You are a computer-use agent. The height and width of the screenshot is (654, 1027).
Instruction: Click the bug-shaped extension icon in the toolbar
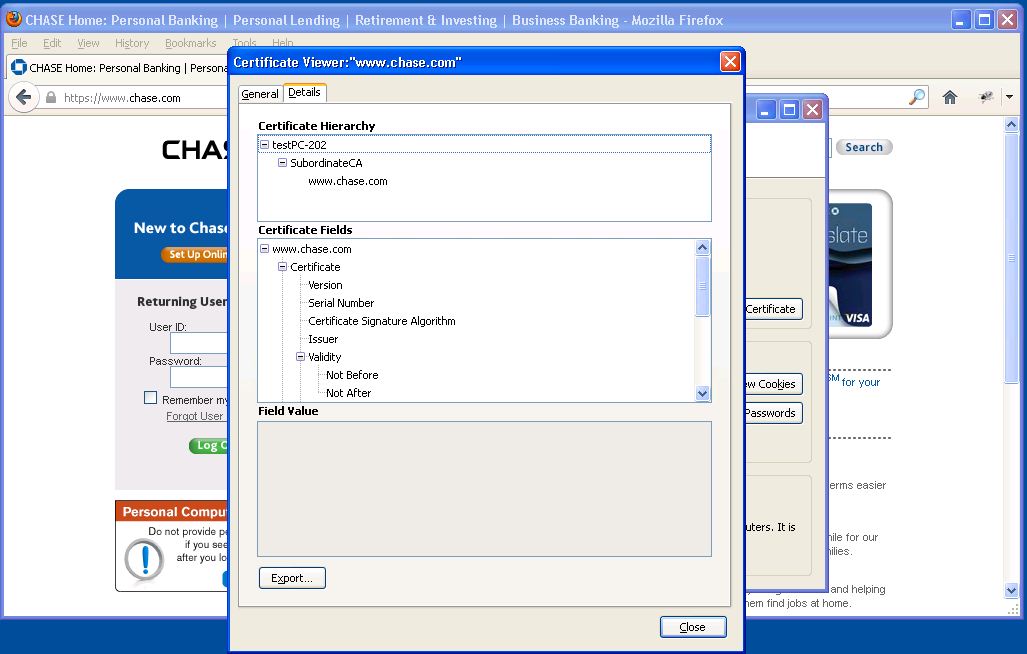984,96
